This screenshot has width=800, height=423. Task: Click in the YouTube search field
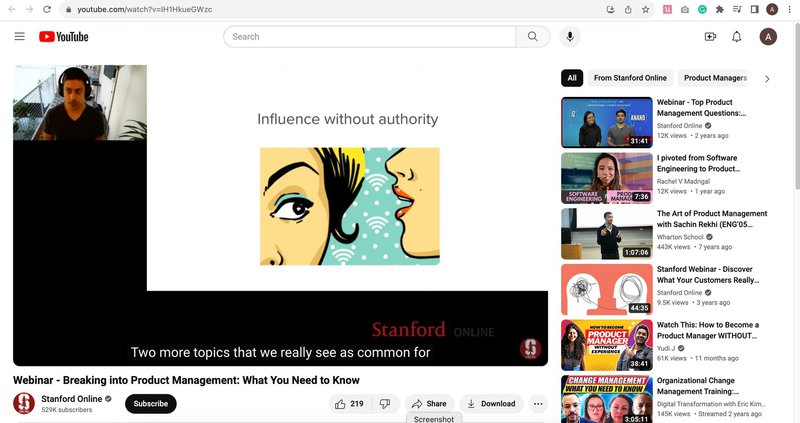[370, 37]
